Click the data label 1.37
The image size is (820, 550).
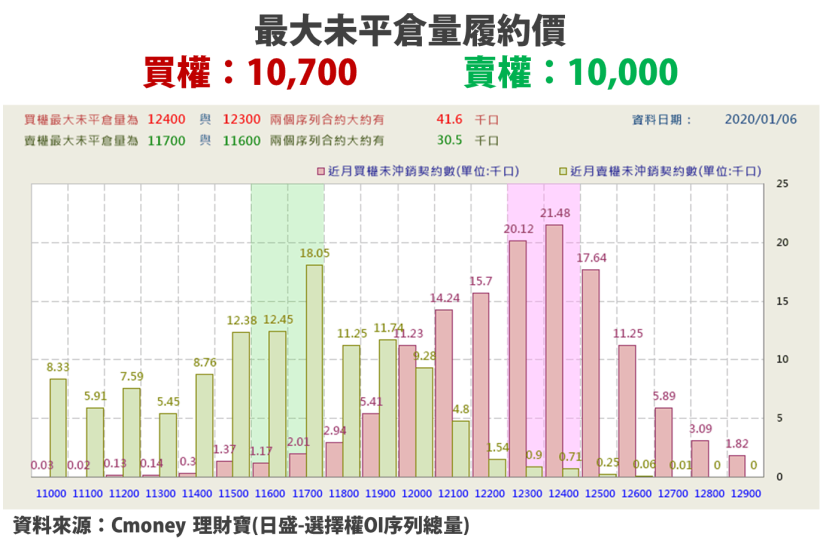click(x=224, y=449)
